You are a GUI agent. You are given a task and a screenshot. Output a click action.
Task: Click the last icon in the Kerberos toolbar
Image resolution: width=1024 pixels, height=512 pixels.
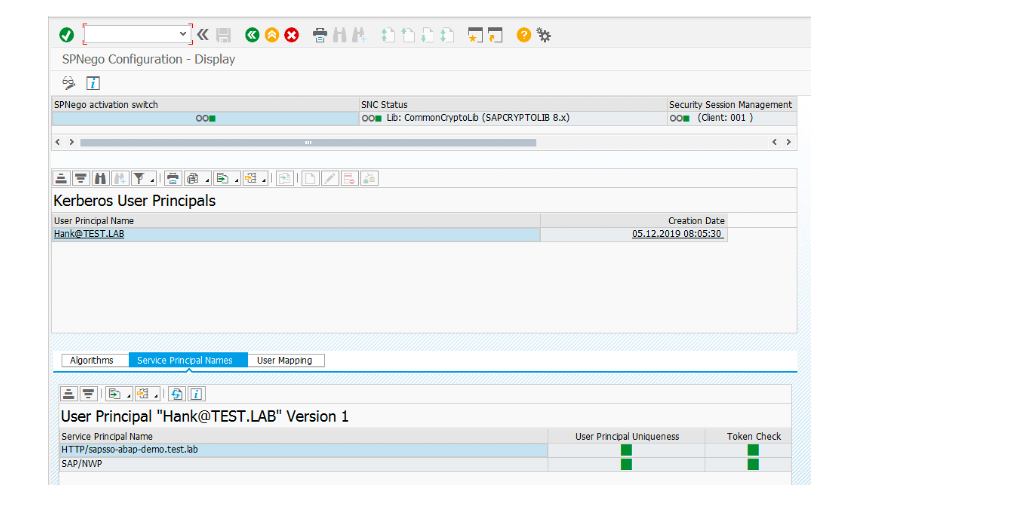click(x=369, y=178)
